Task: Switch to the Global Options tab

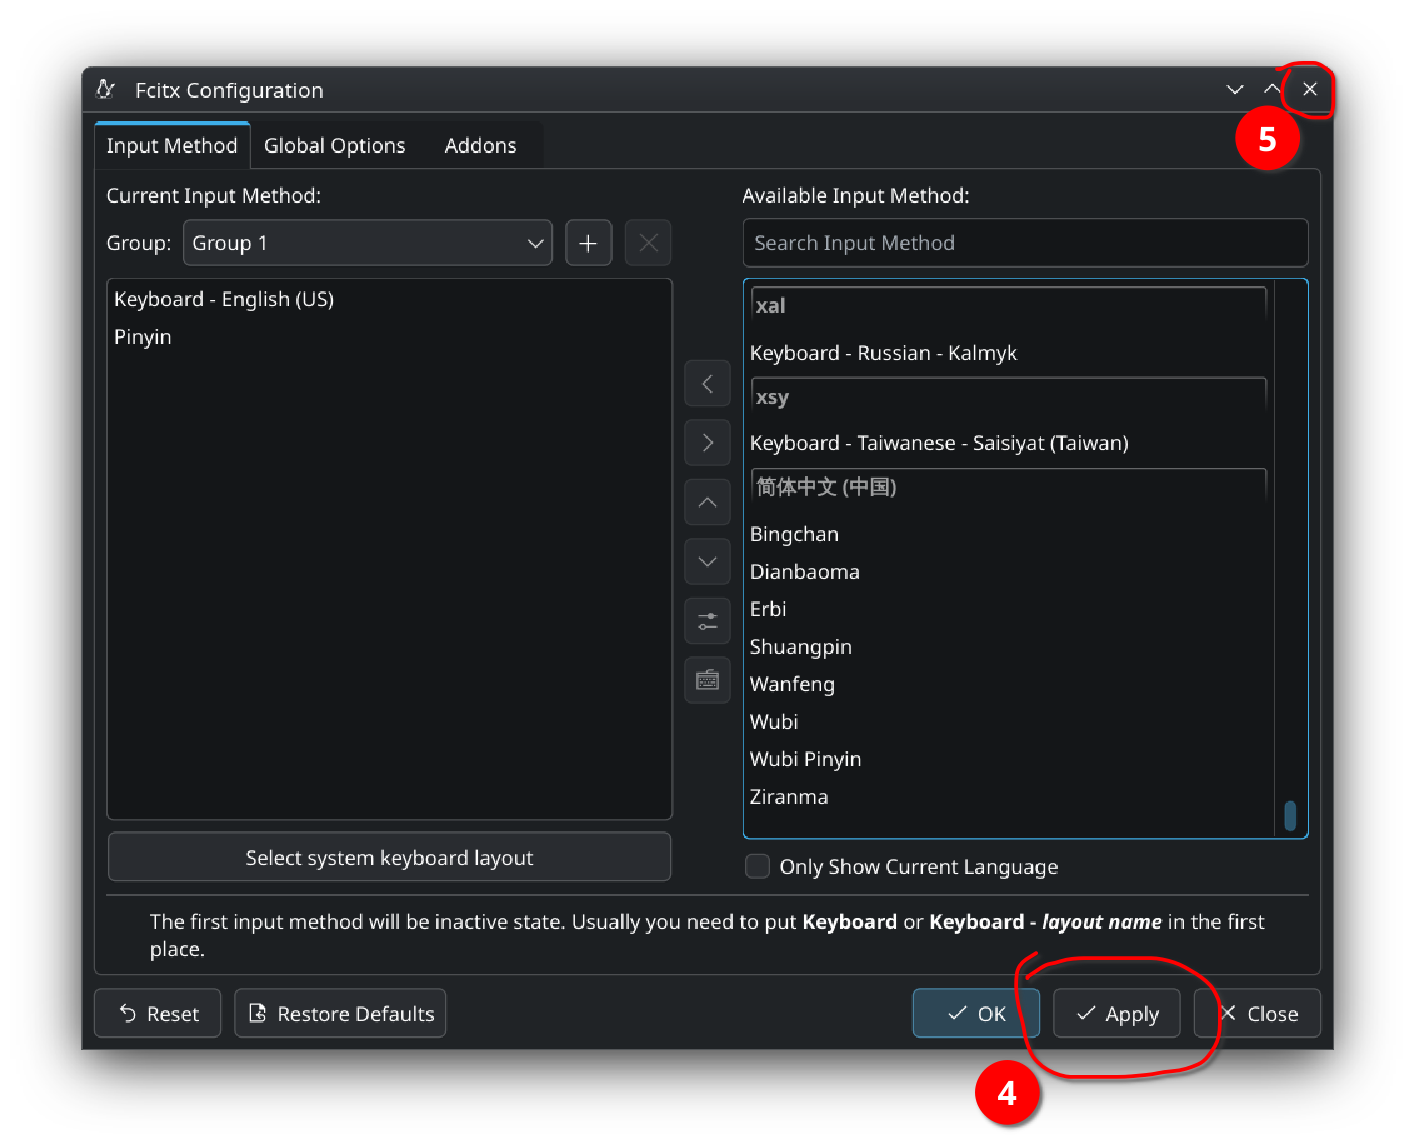Action: click(334, 146)
